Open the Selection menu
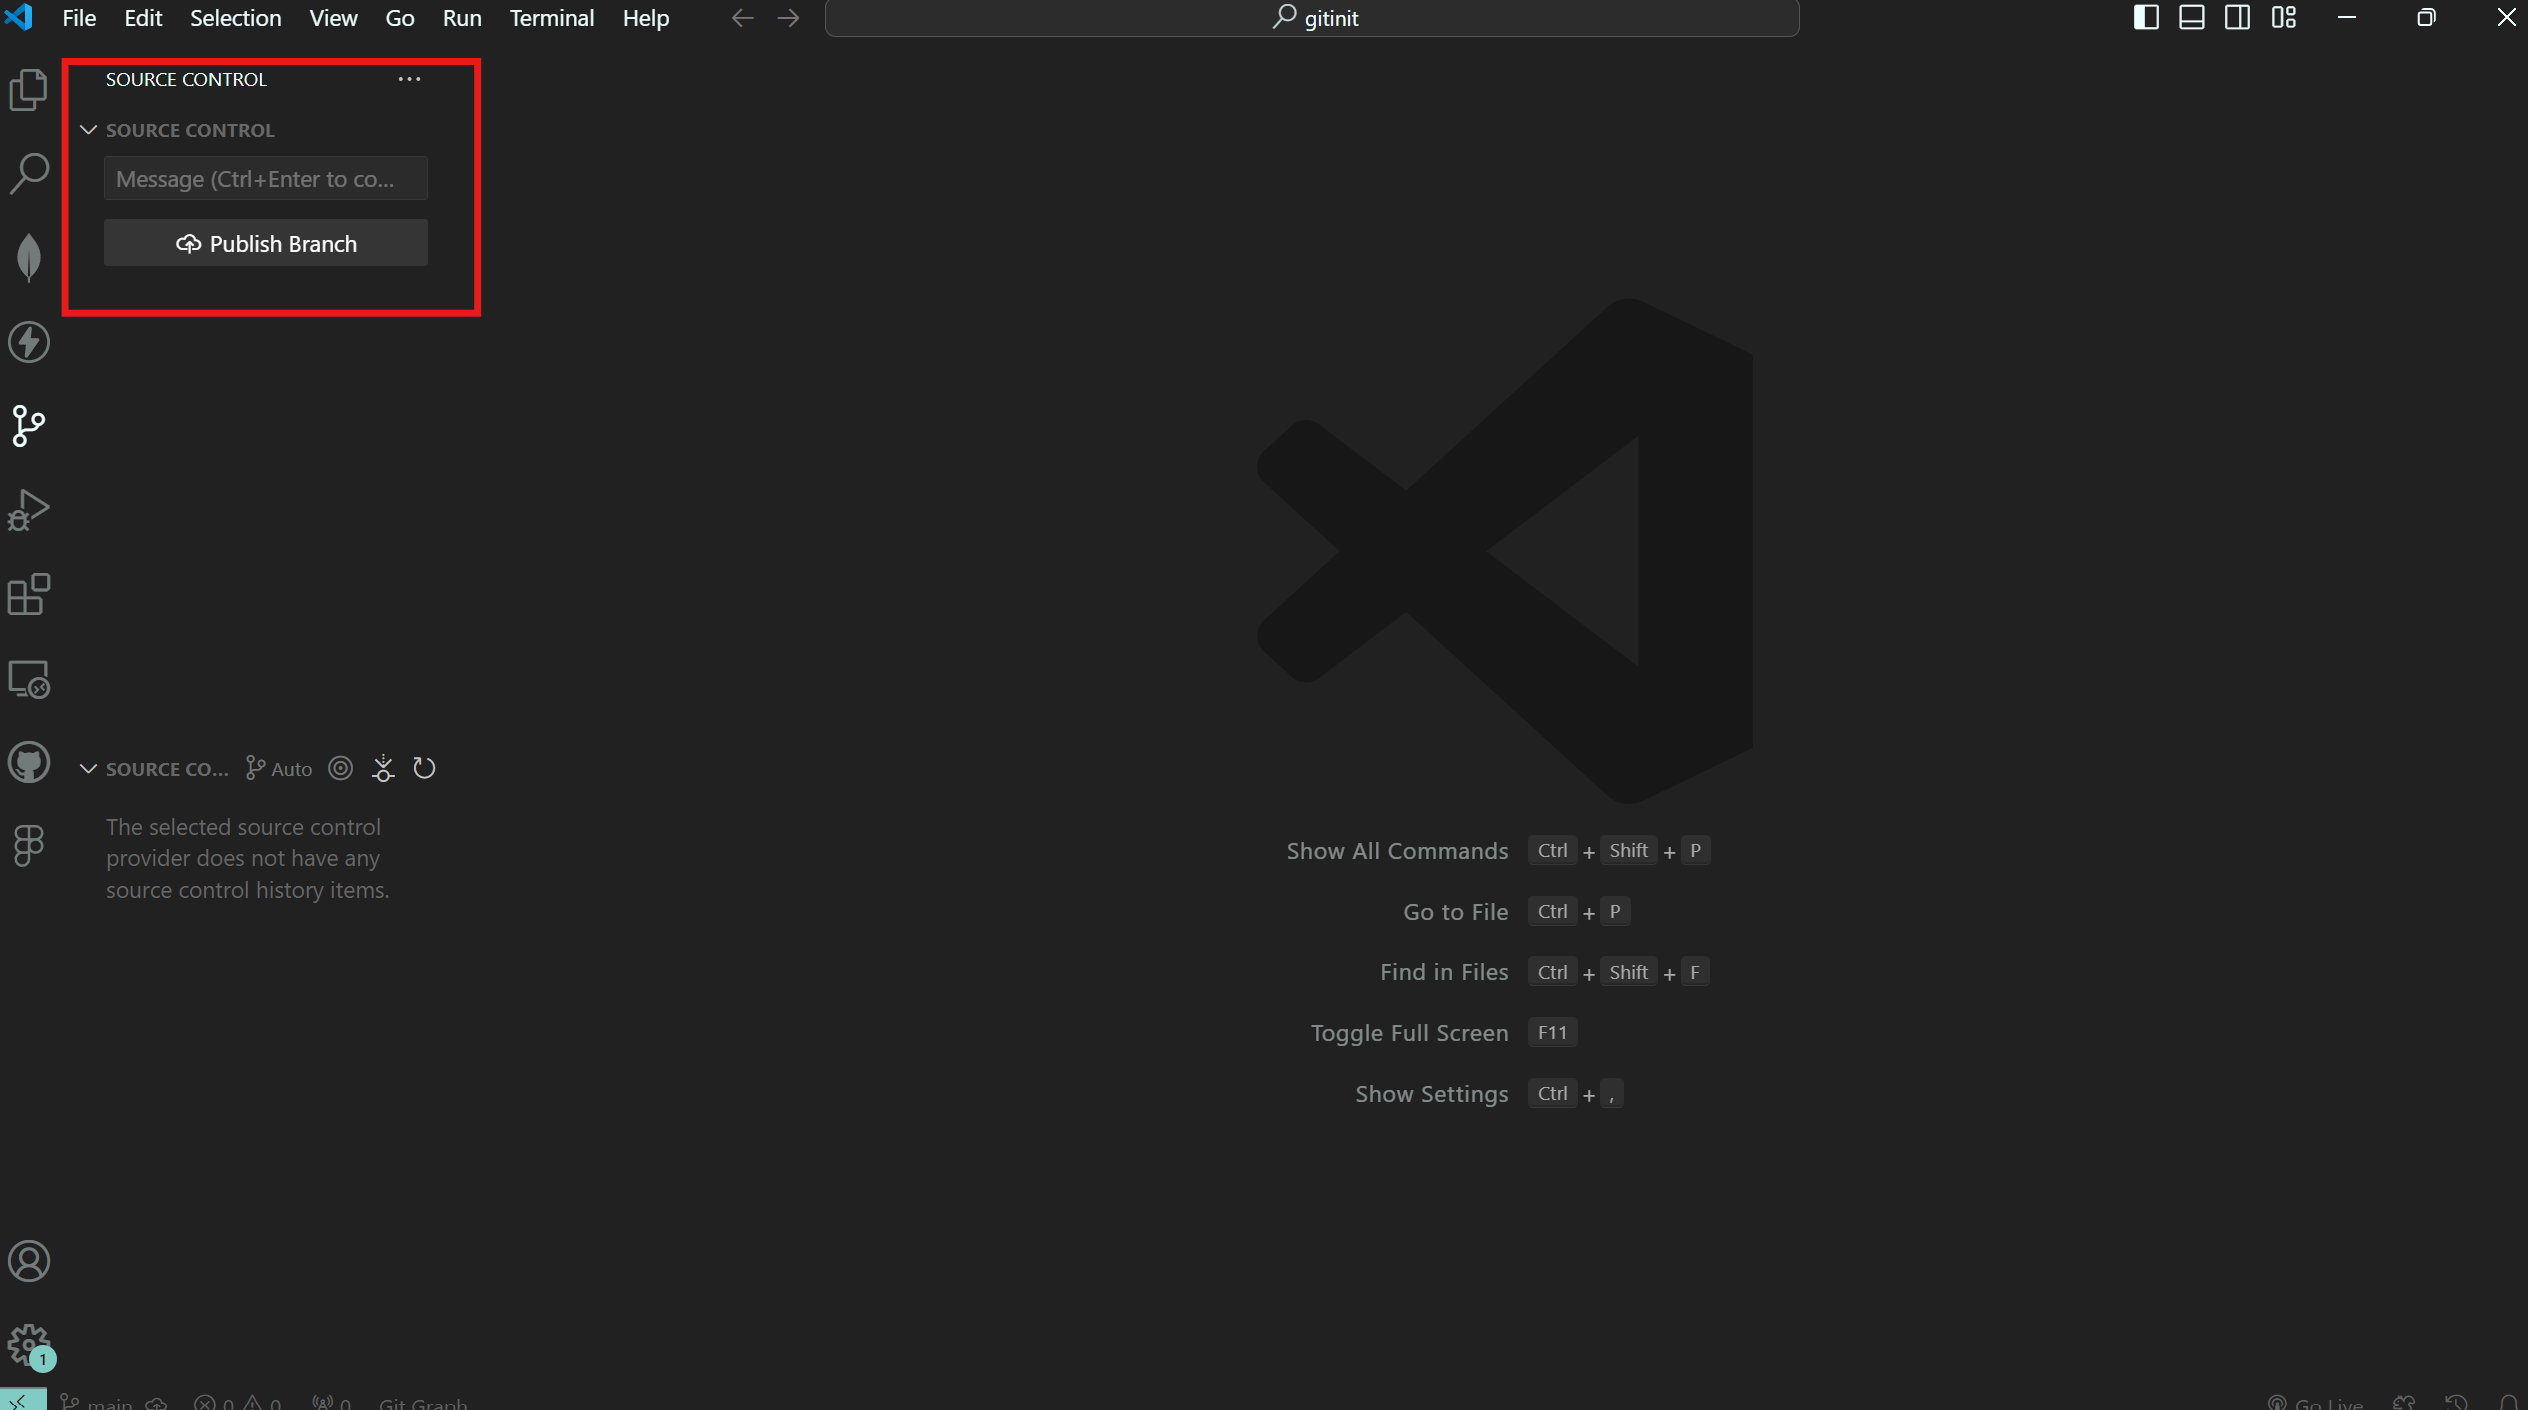The width and height of the screenshot is (2528, 1410). [235, 18]
